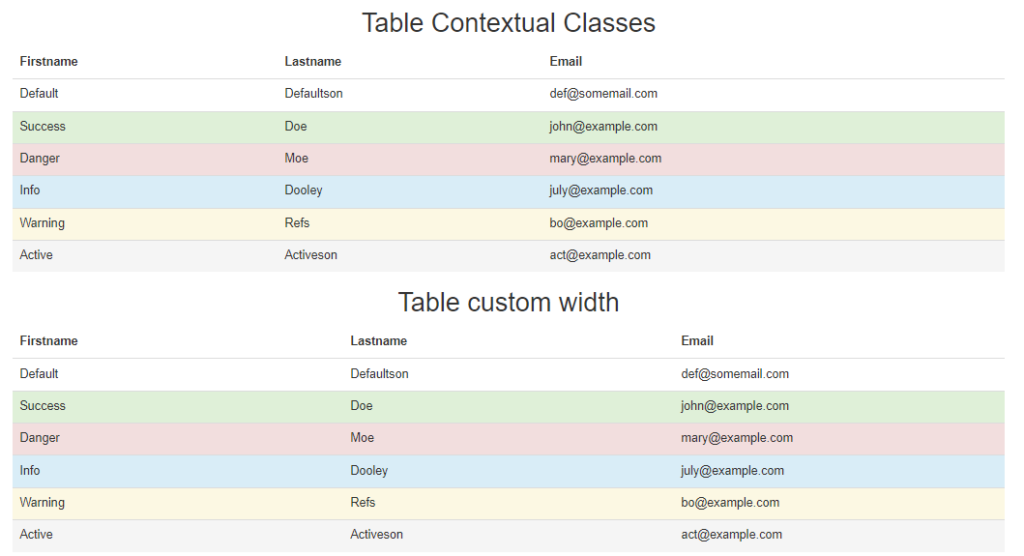Click the Email header in the first table
This screenshot has width=1024, height=556.
(566, 61)
